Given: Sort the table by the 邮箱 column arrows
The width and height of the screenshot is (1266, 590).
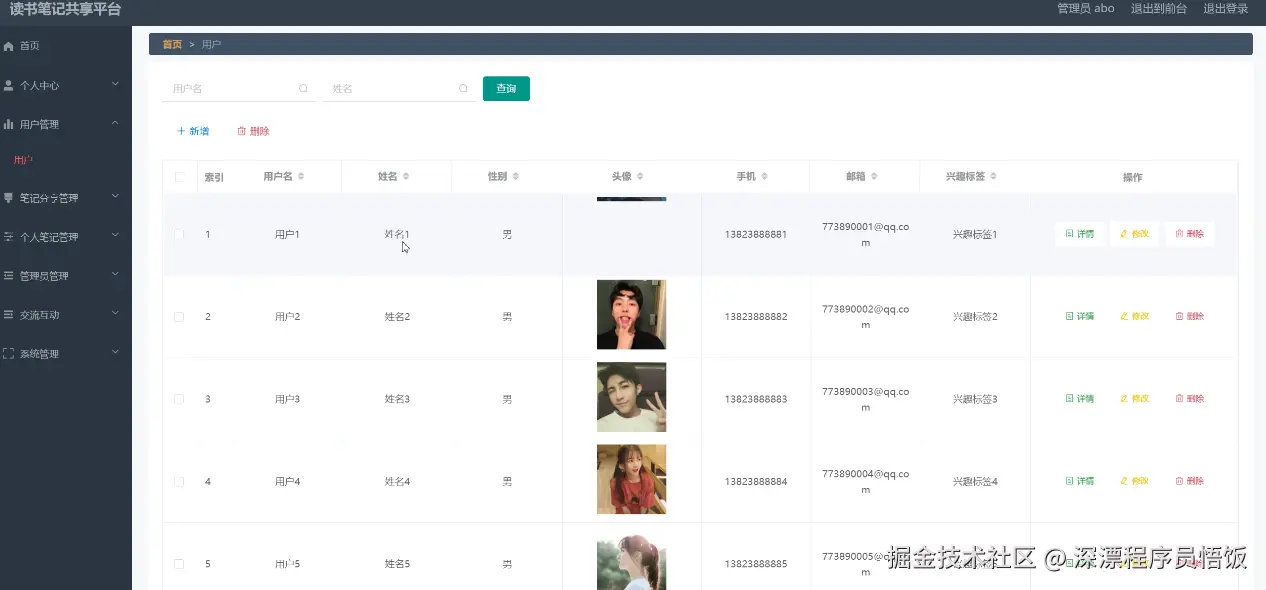Looking at the screenshot, I should click(873, 176).
